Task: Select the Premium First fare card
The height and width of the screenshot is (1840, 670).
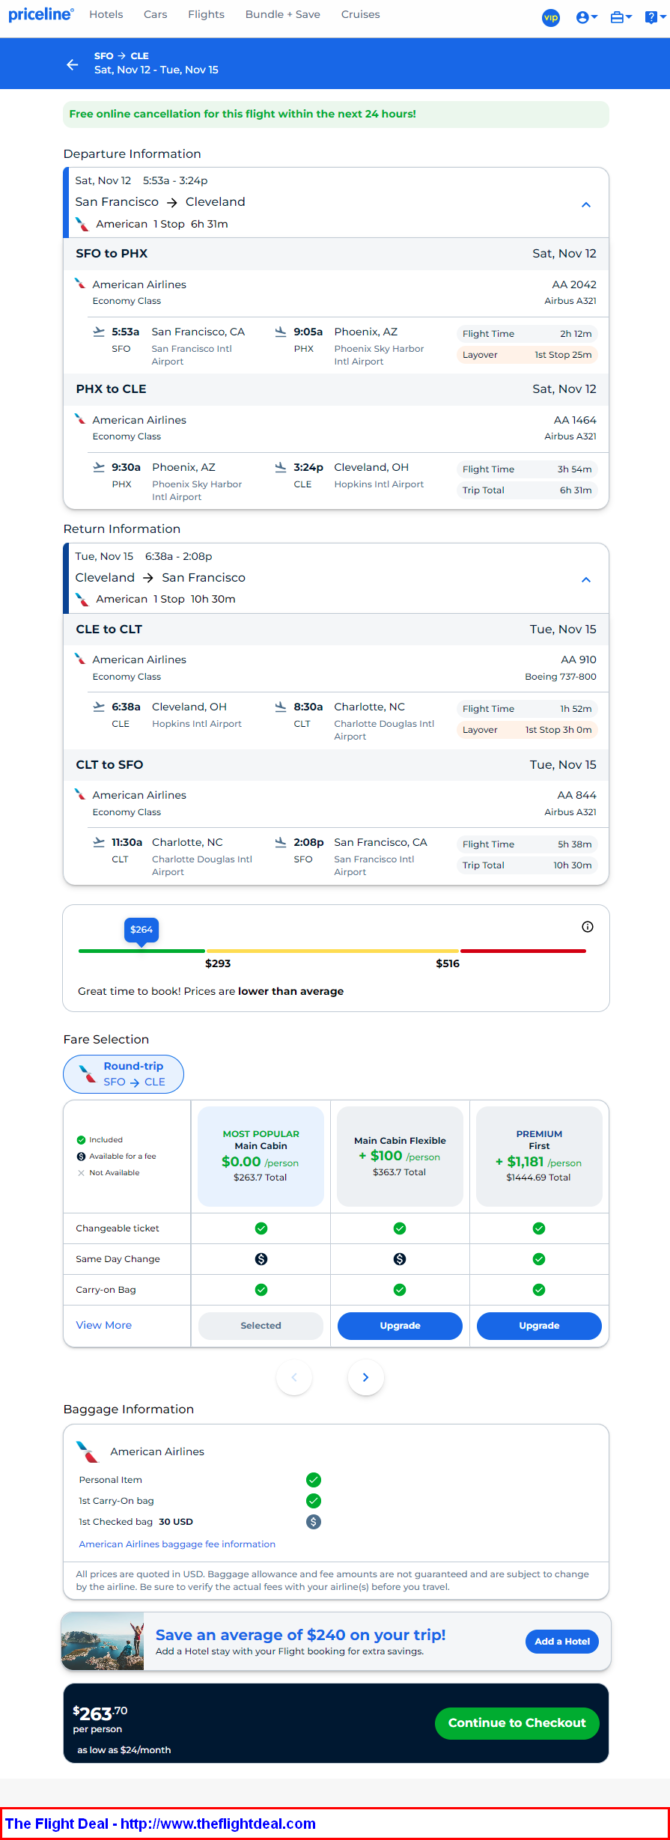Action: [539, 1157]
